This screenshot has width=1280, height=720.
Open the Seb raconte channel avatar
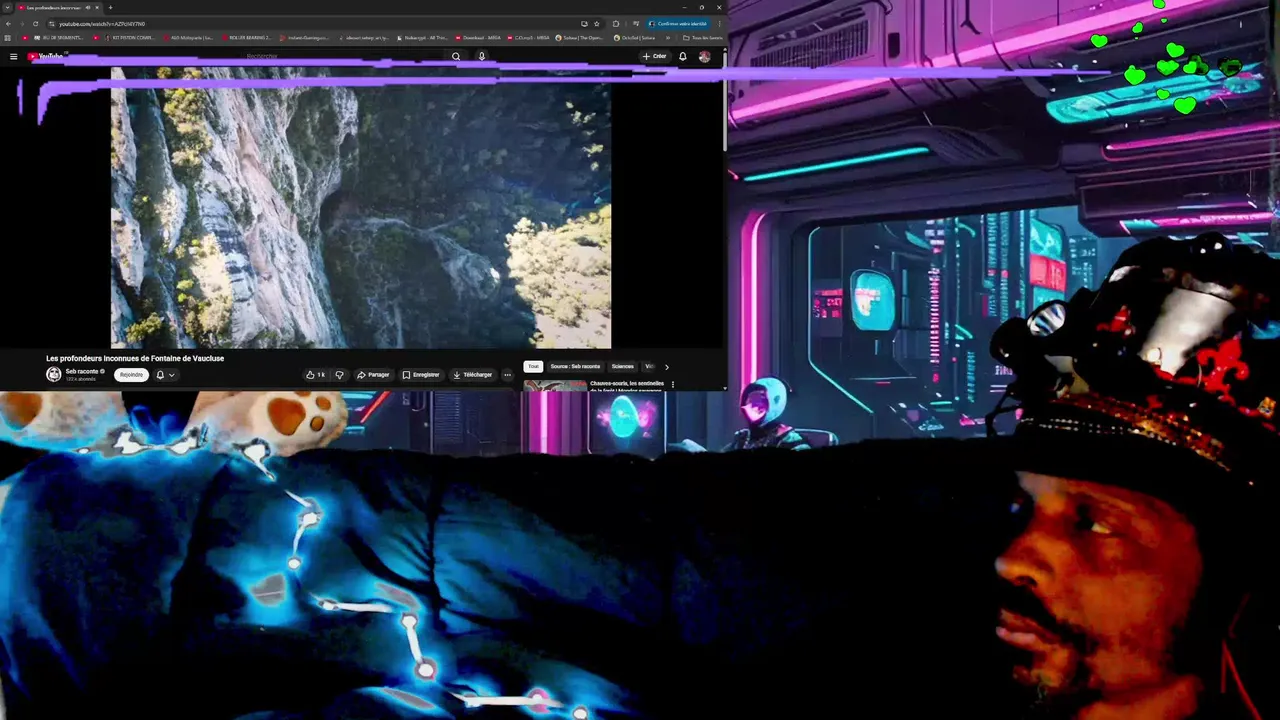tap(54, 374)
